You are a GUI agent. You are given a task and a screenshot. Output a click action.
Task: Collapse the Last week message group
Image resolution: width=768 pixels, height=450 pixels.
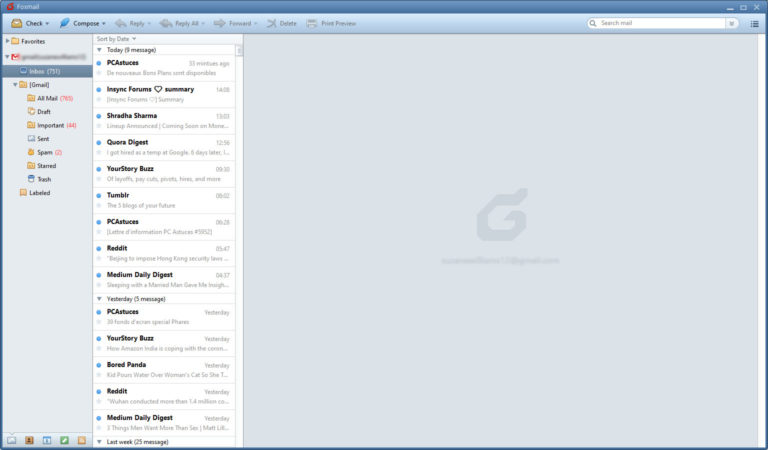[x=99, y=442]
